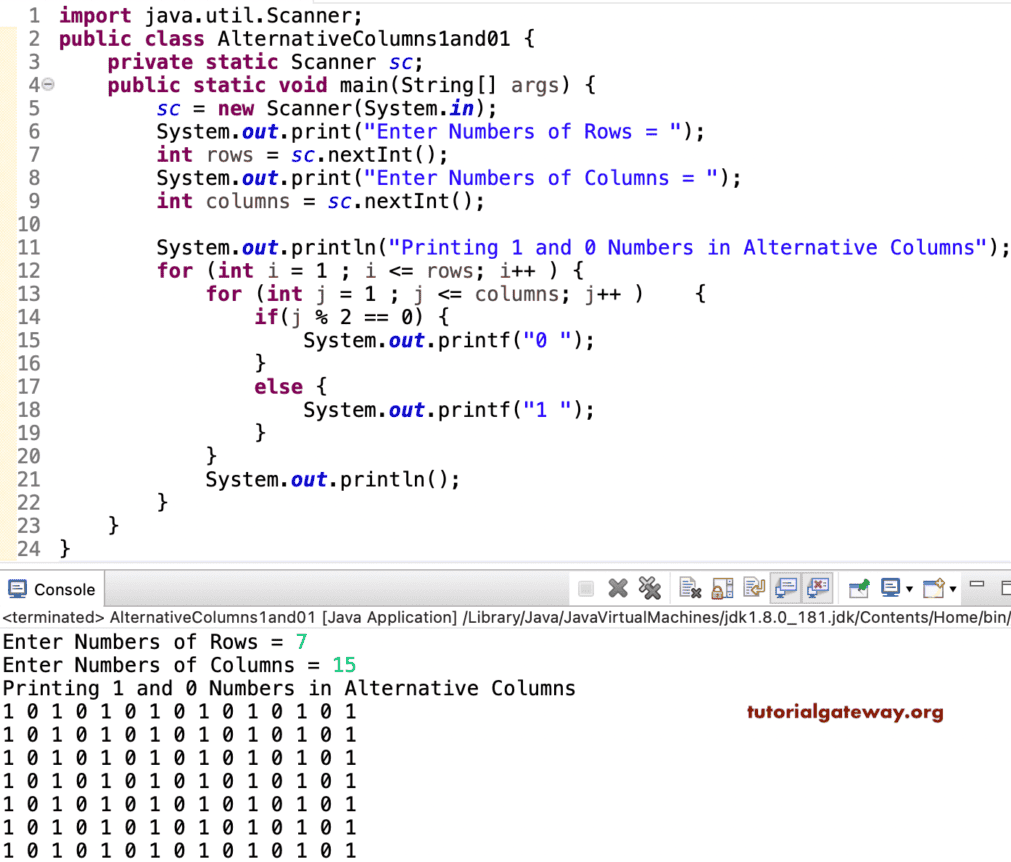Visit the tutorialgateway.org link
1011x862 pixels.
point(845,713)
